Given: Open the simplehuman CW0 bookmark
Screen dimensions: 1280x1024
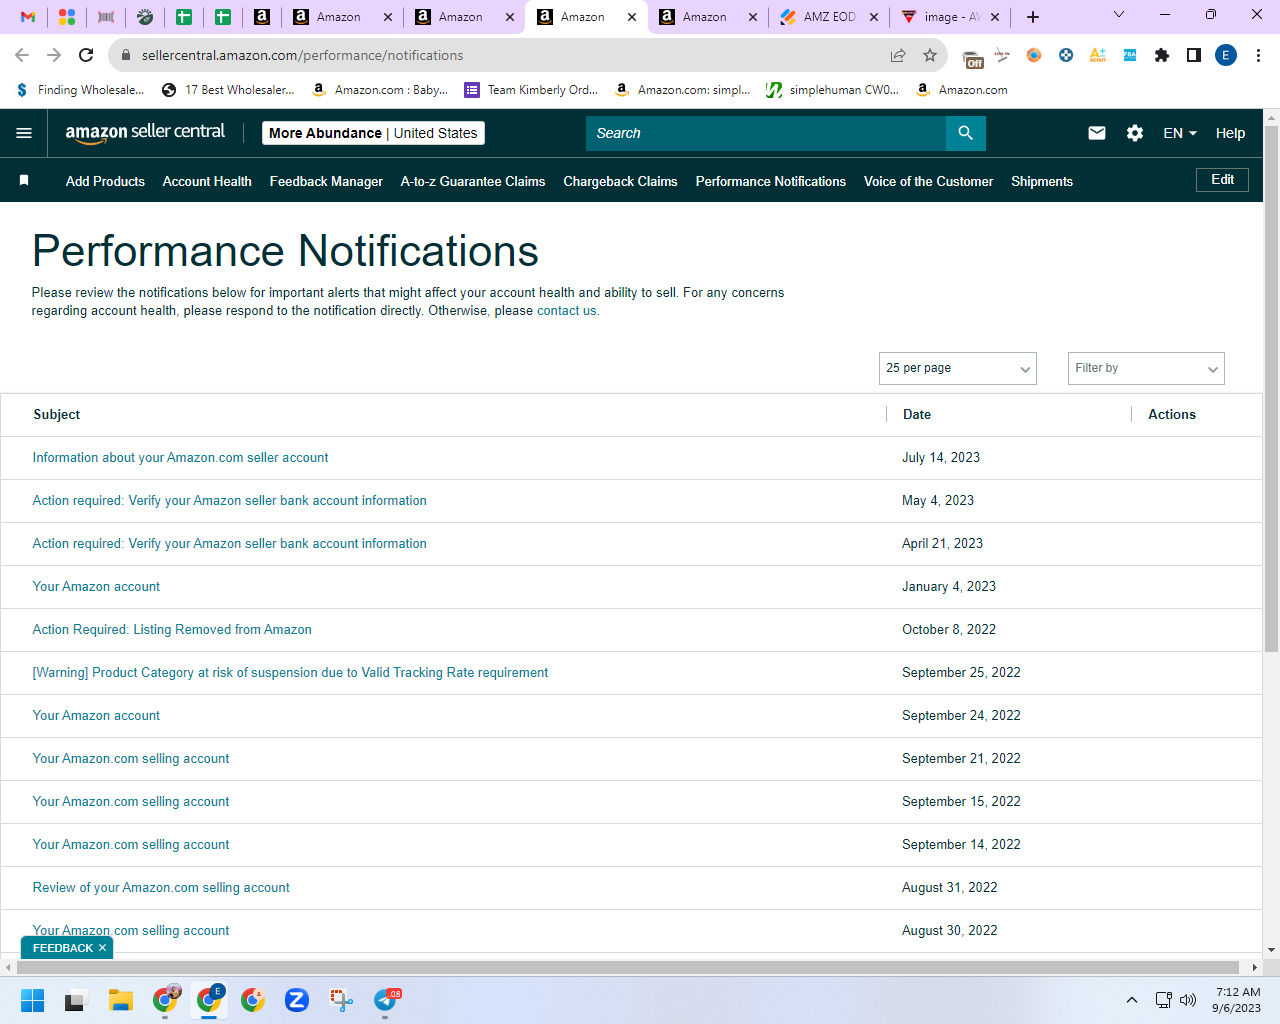Looking at the screenshot, I should coord(832,90).
